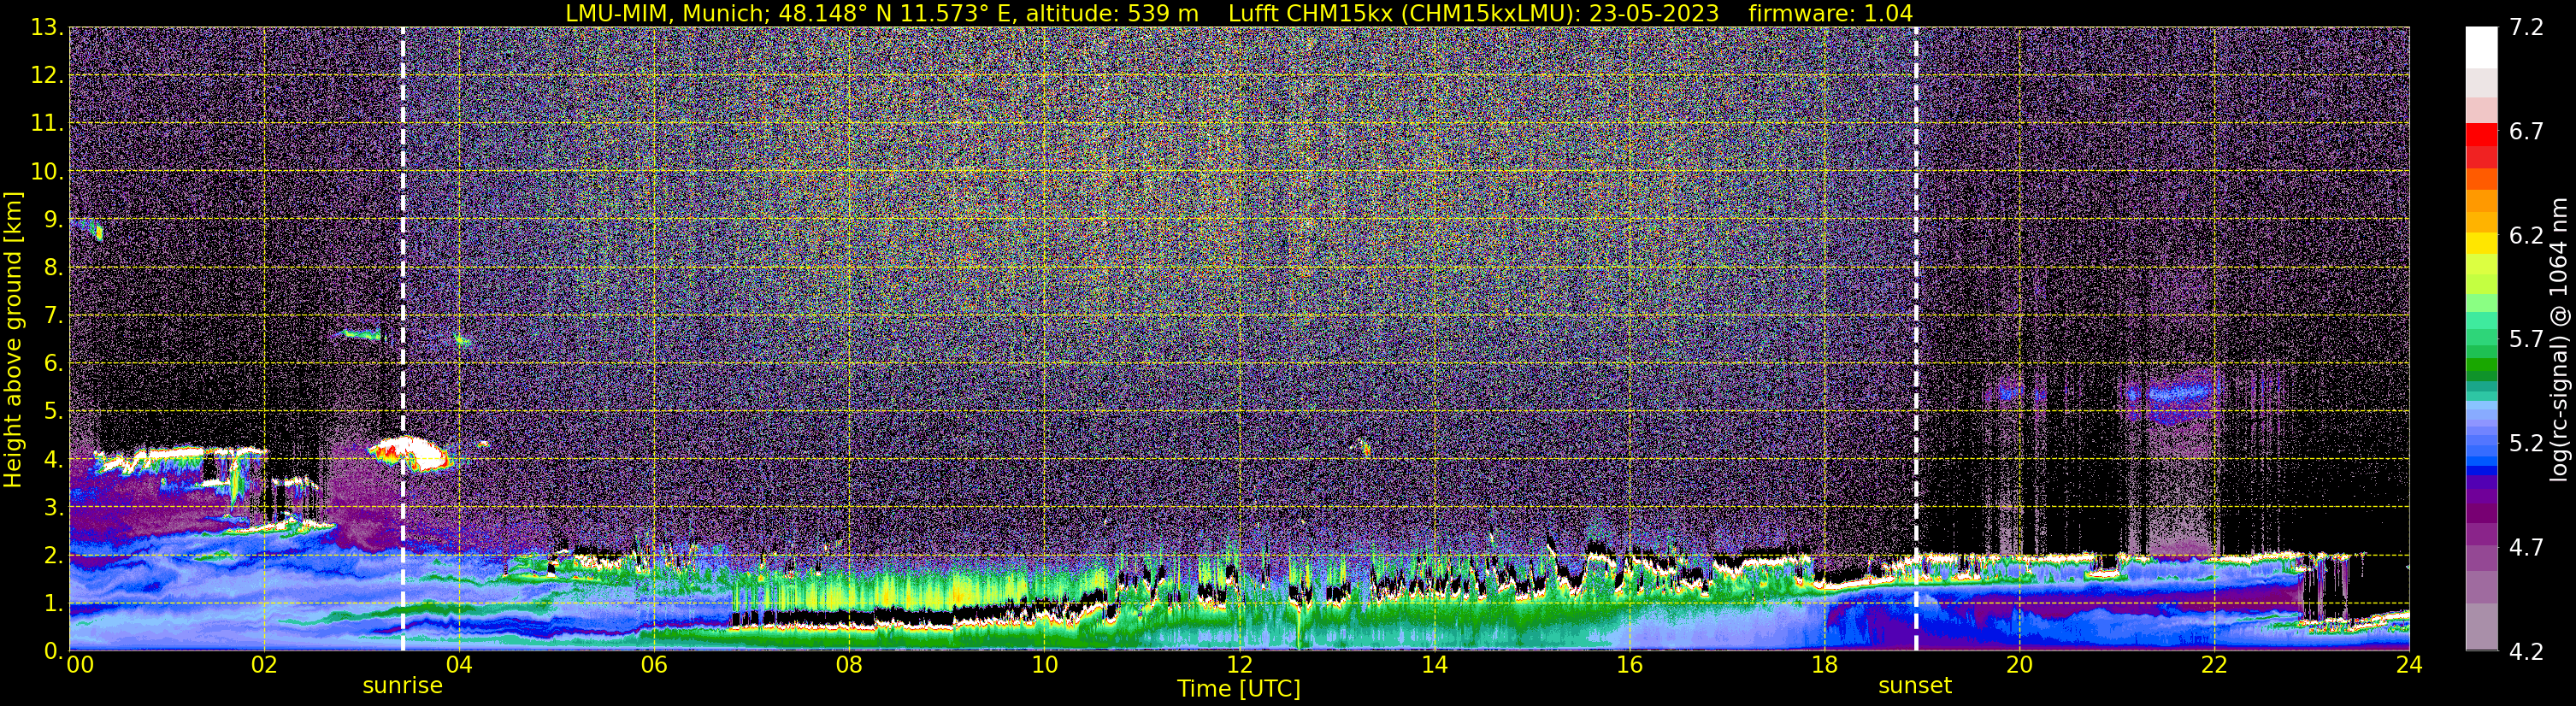Click the '12' time tick label

click(1239, 664)
